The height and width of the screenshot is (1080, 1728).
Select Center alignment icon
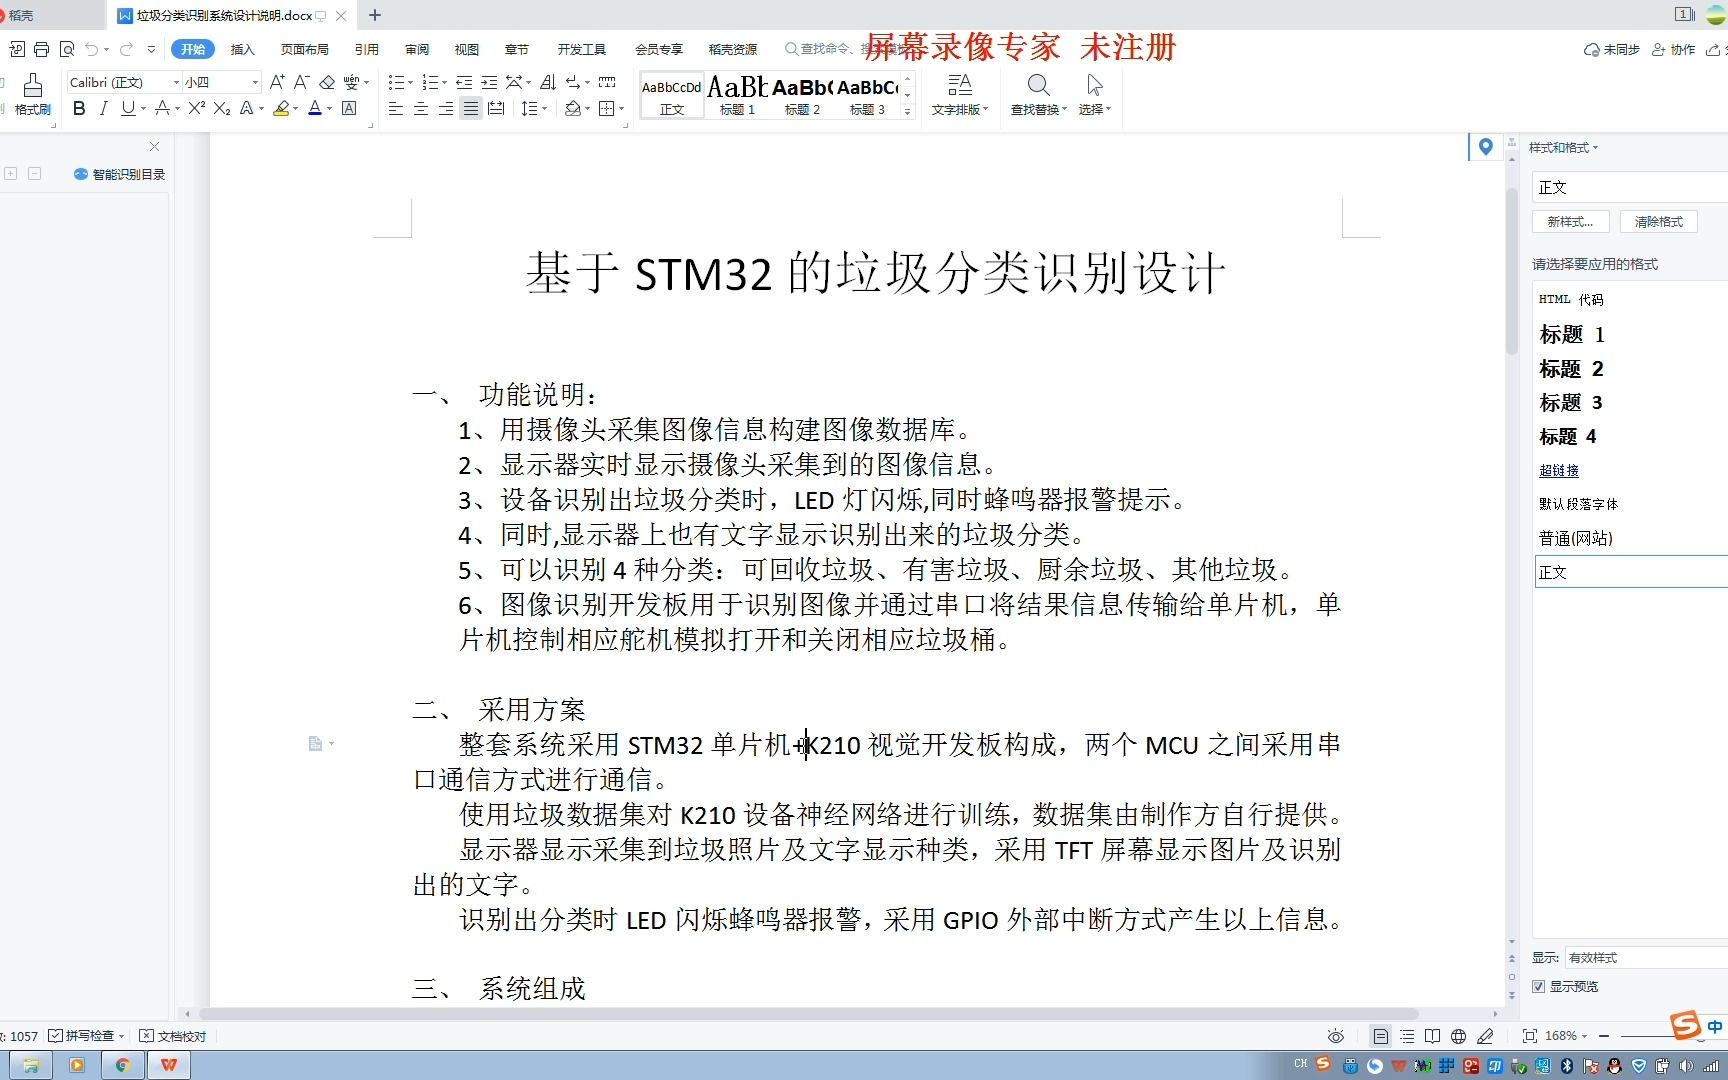[x=421, y=108]
